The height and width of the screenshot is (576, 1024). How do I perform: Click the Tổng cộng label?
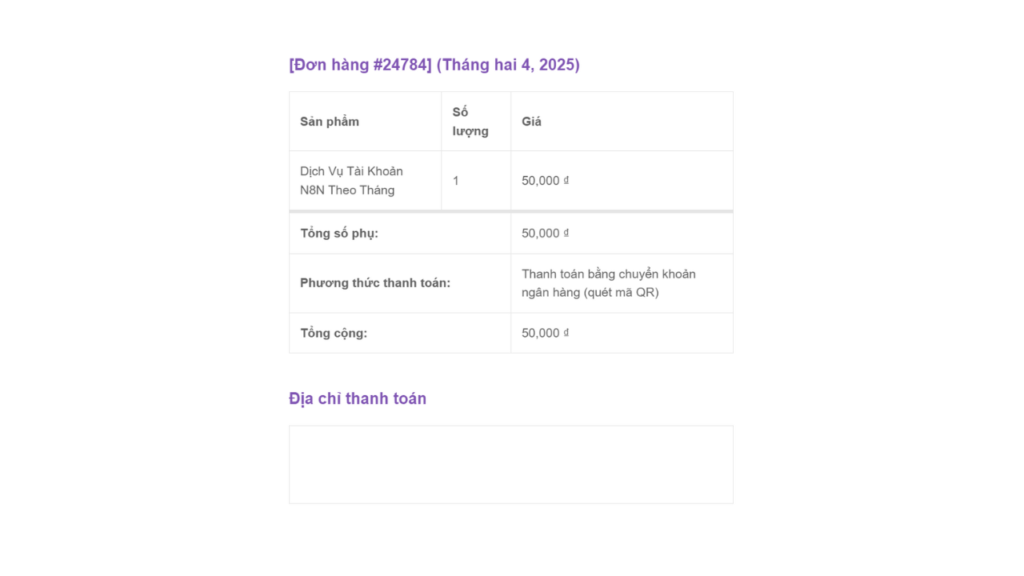point(334,333)
